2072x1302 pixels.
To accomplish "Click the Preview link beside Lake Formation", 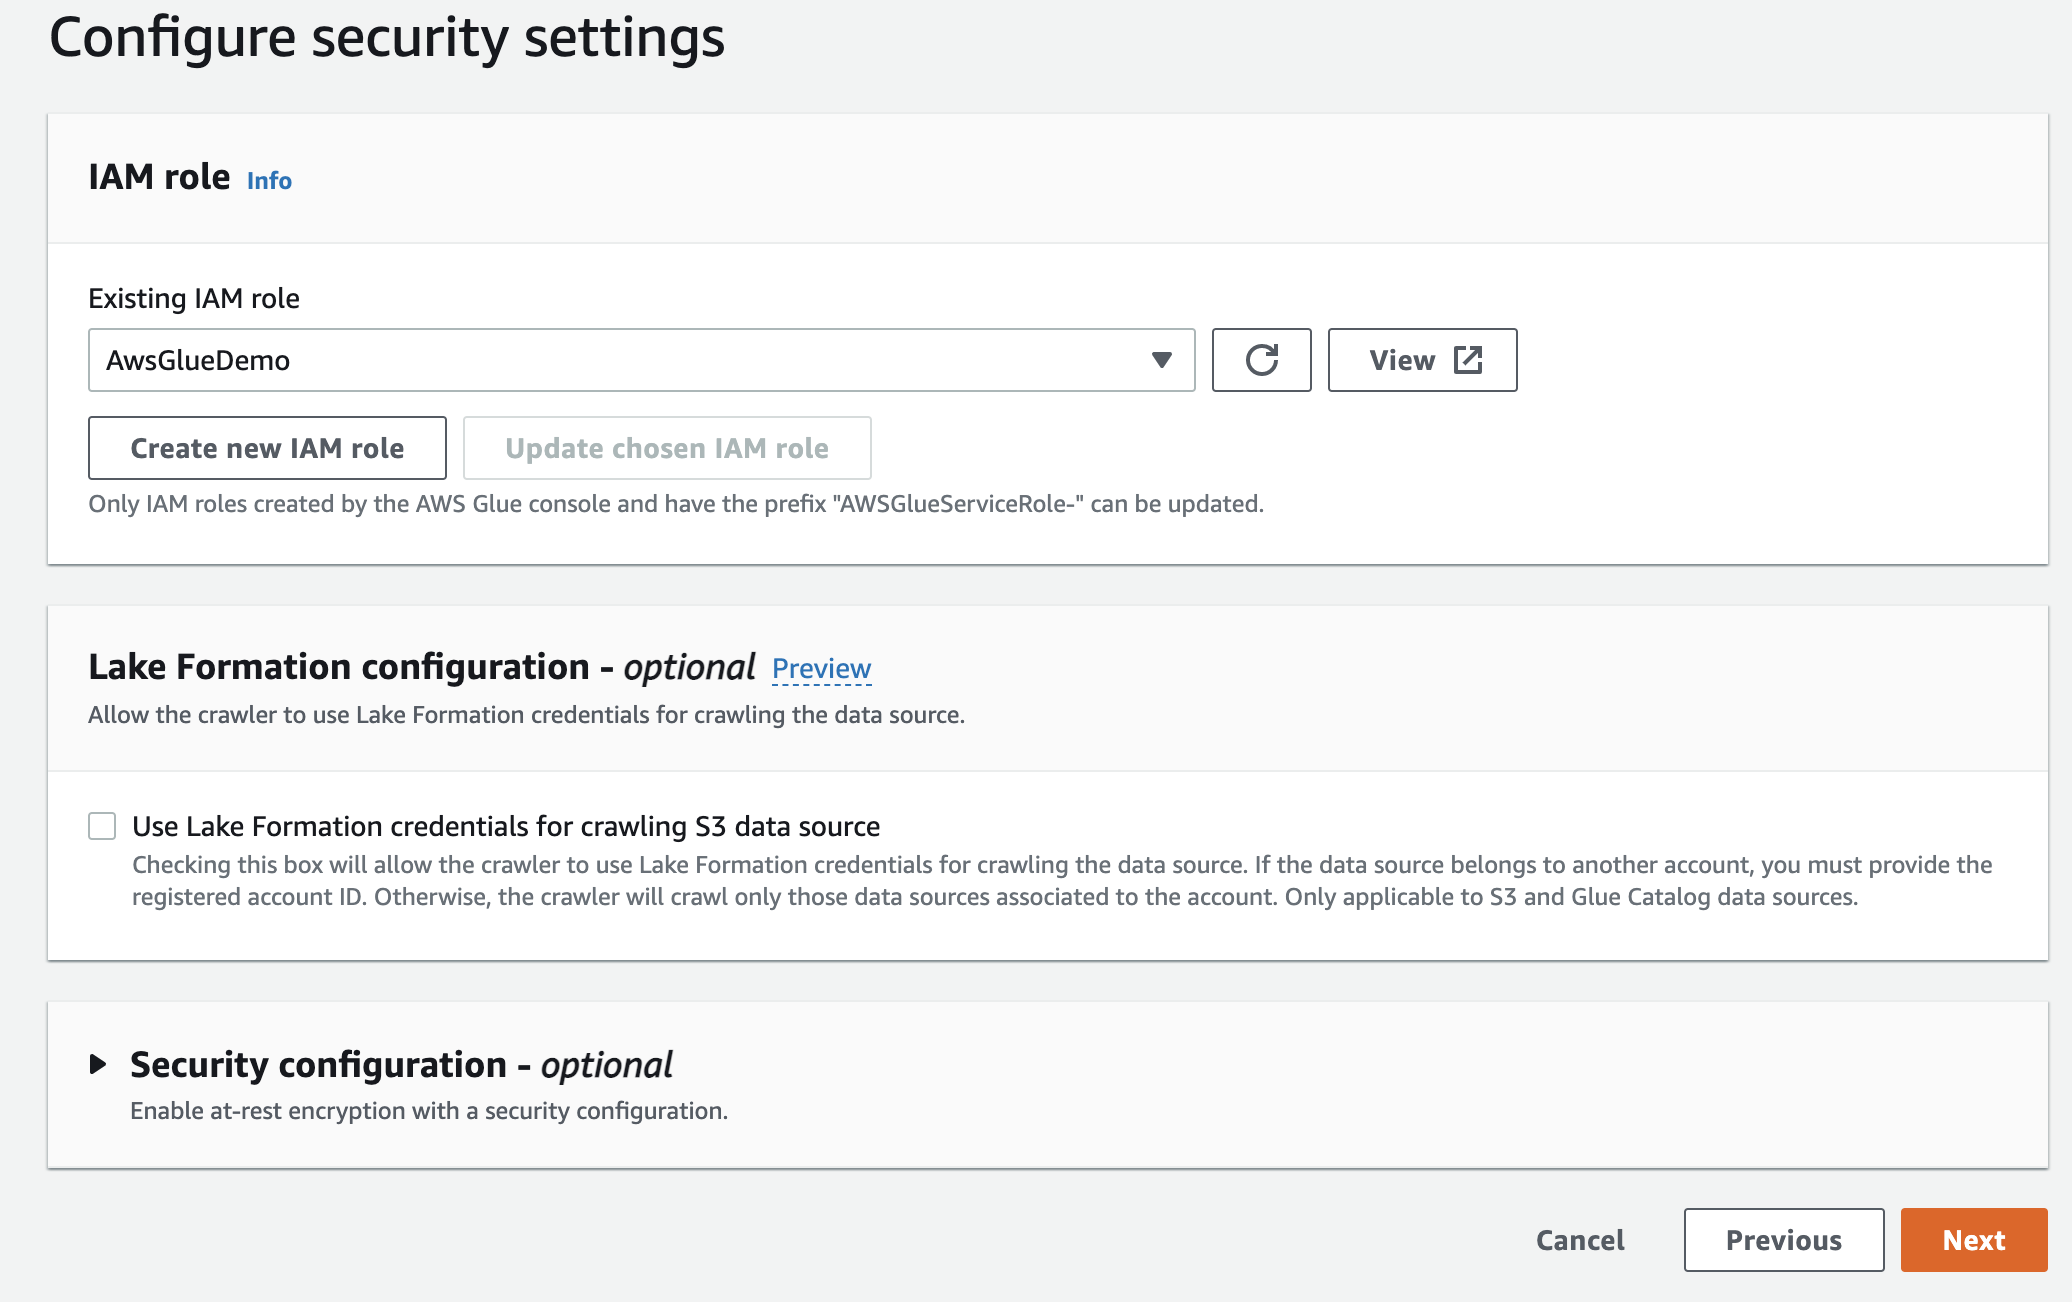I will (821, 668).
